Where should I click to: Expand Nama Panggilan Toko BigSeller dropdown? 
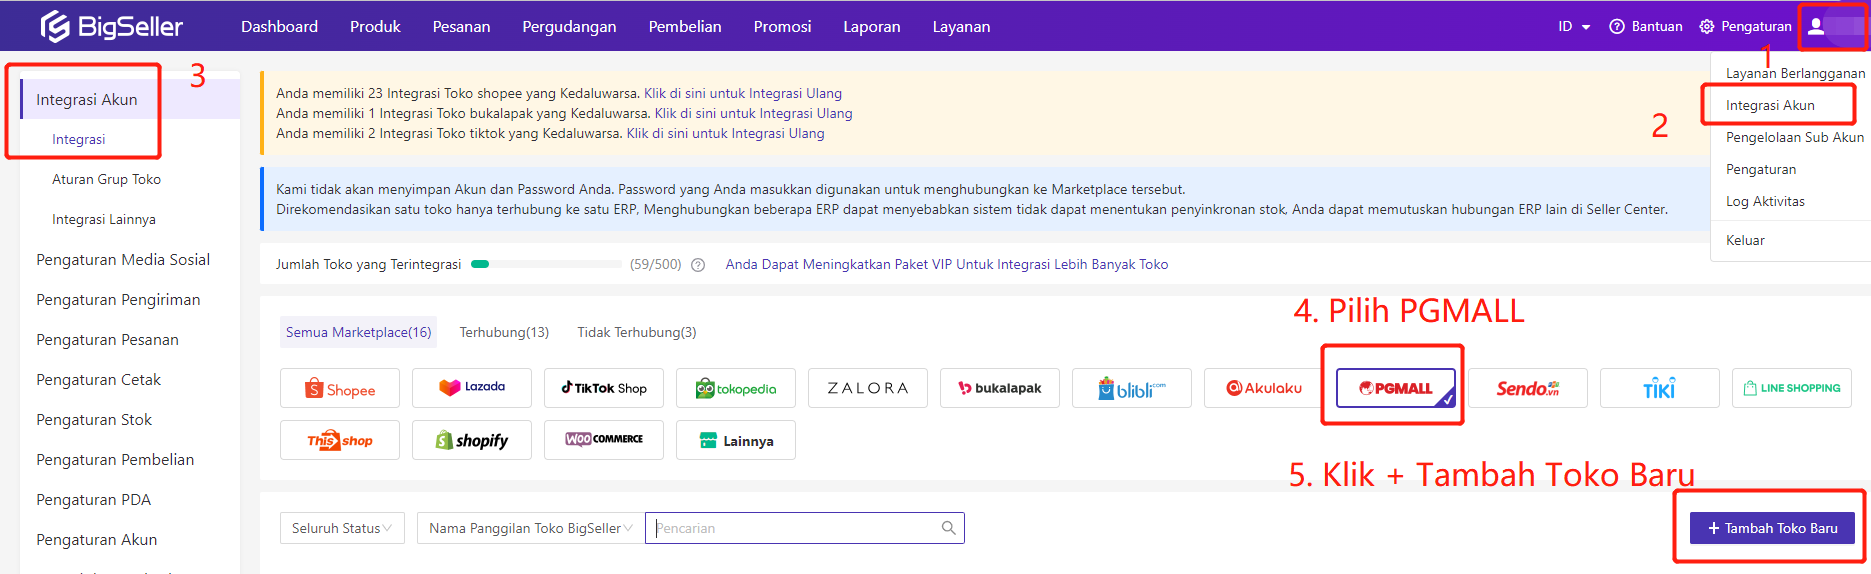[530, 528]
